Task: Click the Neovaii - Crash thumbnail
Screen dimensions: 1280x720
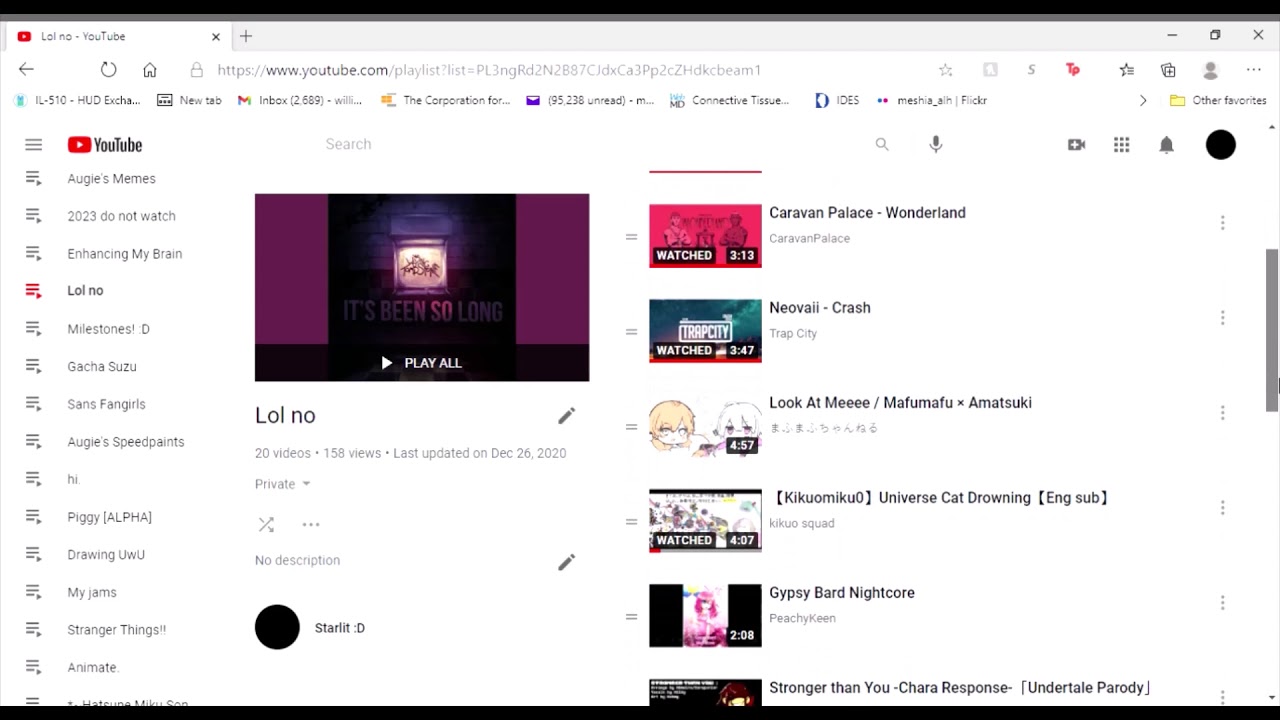Action: 705,331
